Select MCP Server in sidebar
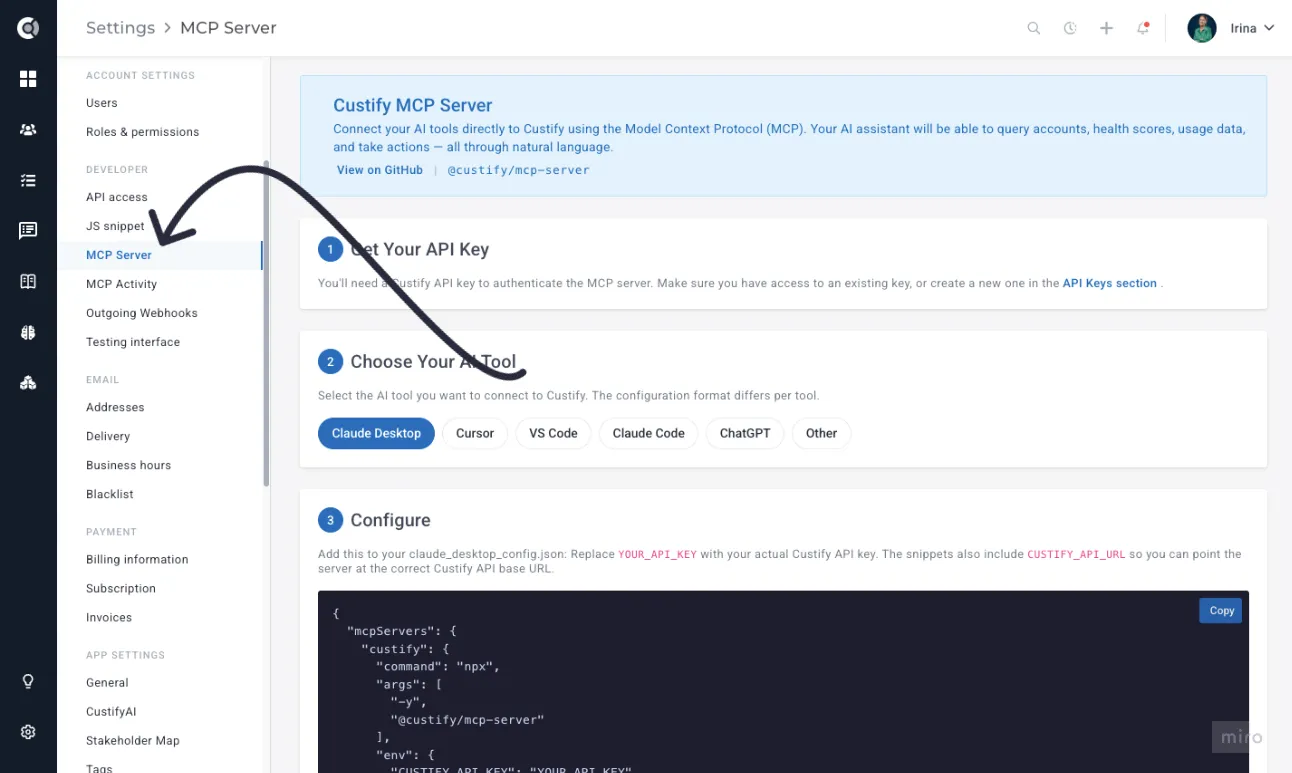This screenshot has height=773, width=1292. click(119, 255)
